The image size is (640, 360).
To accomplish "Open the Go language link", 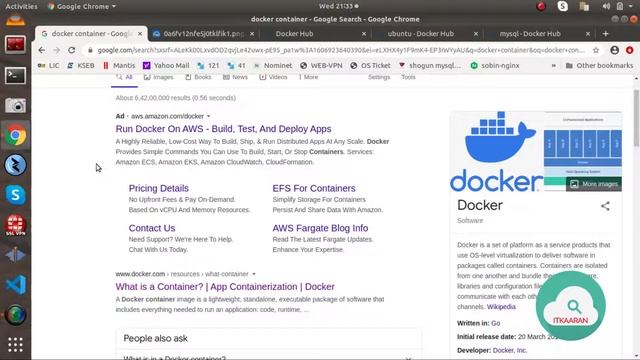I will 496,323.
